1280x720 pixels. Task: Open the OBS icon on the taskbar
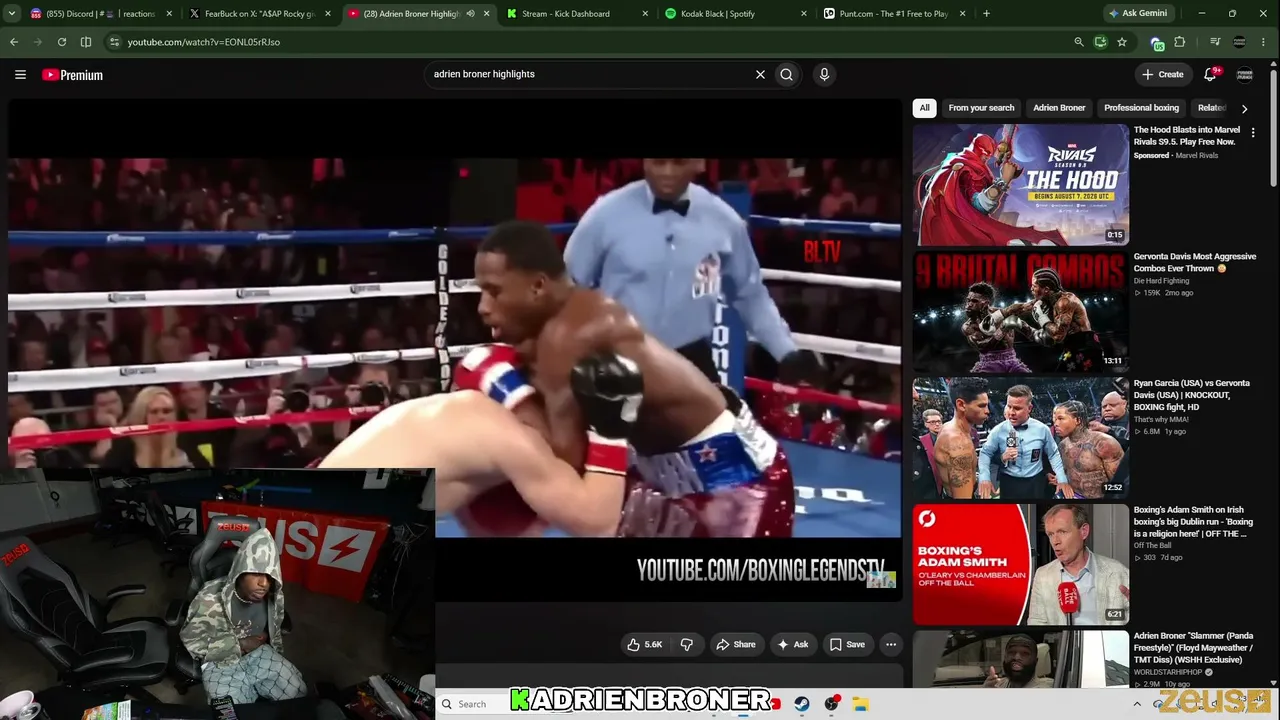831,704
